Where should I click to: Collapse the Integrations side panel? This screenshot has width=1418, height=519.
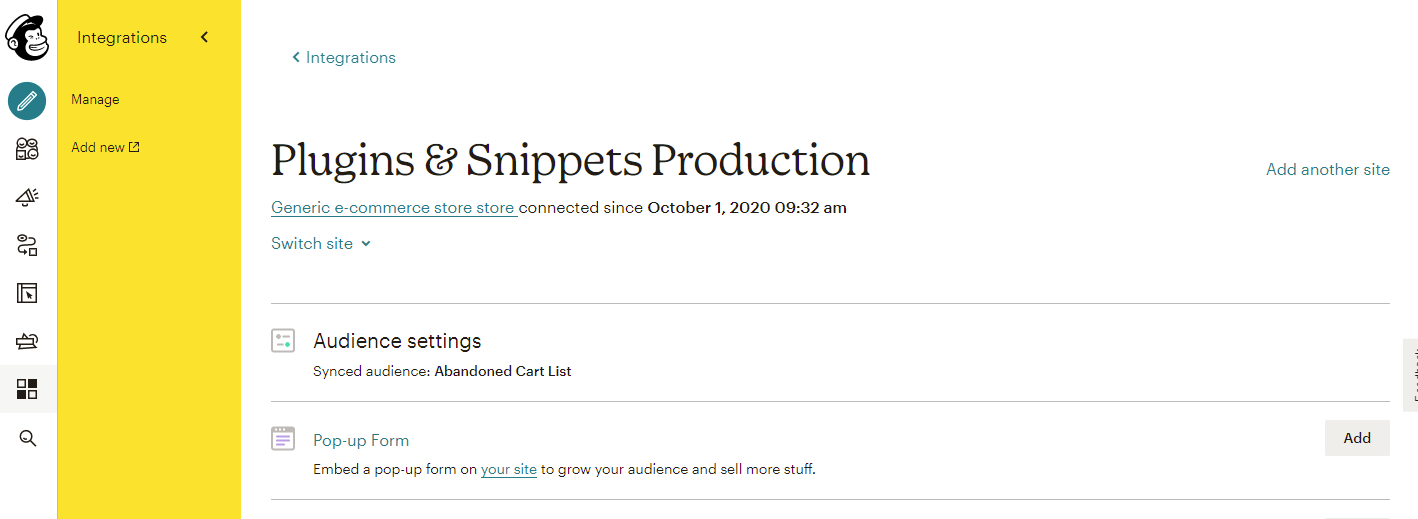pyautogui.click(x=205, y=38)
